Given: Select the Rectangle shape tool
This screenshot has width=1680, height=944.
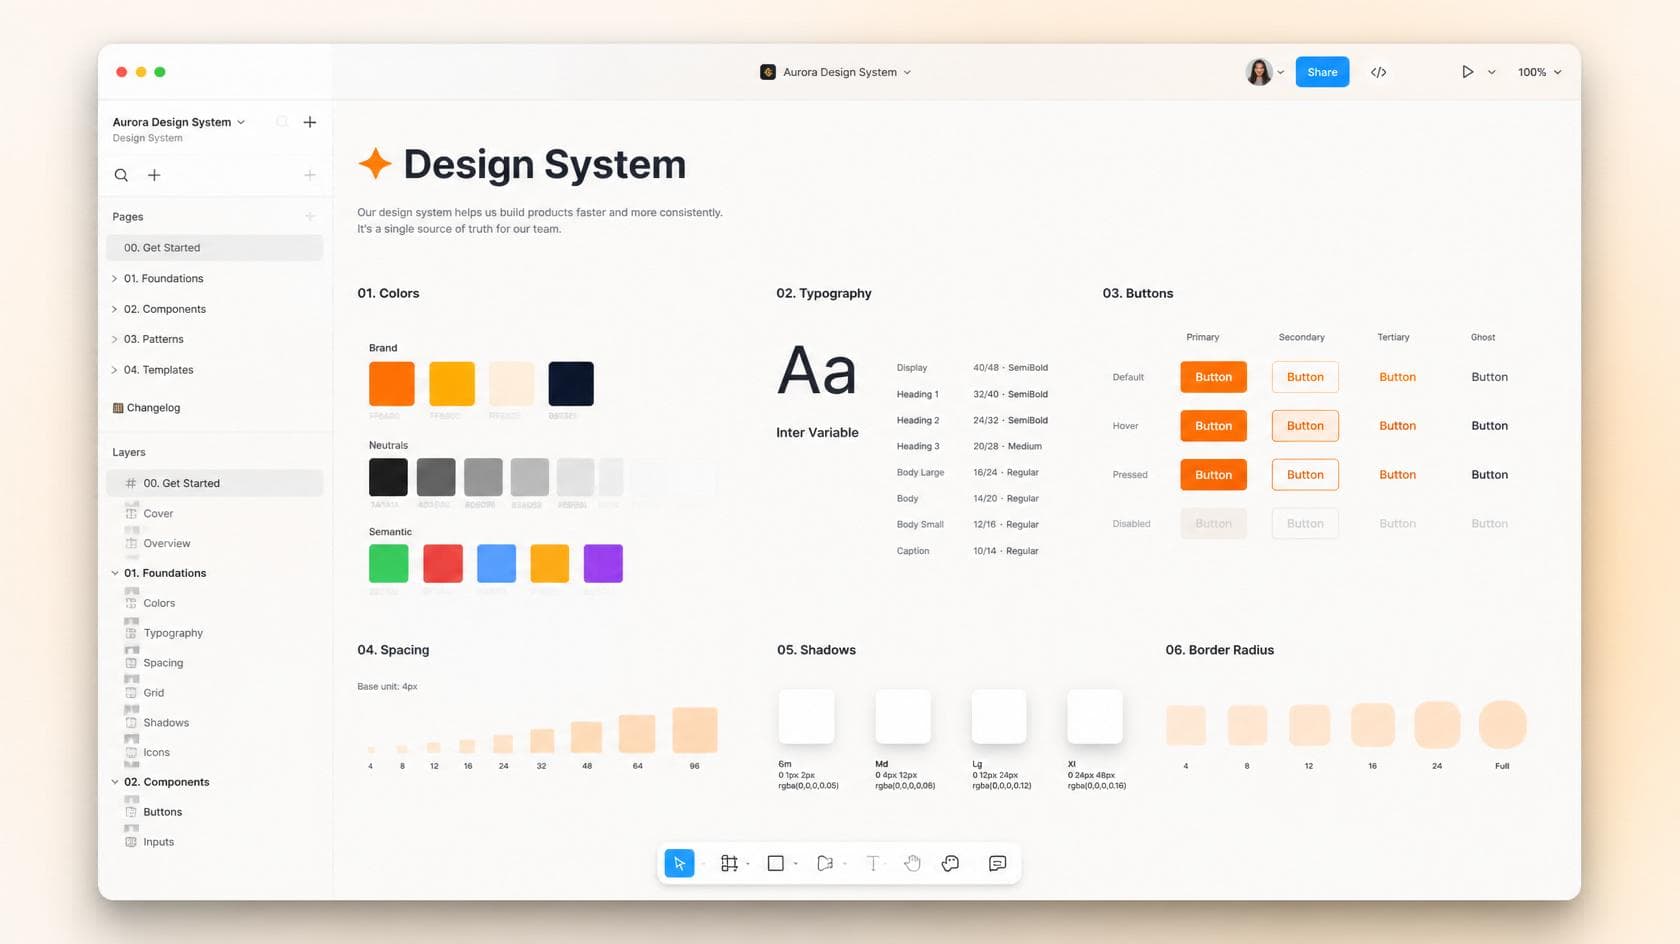Looking at the screenshot, I should pos(775,863).
